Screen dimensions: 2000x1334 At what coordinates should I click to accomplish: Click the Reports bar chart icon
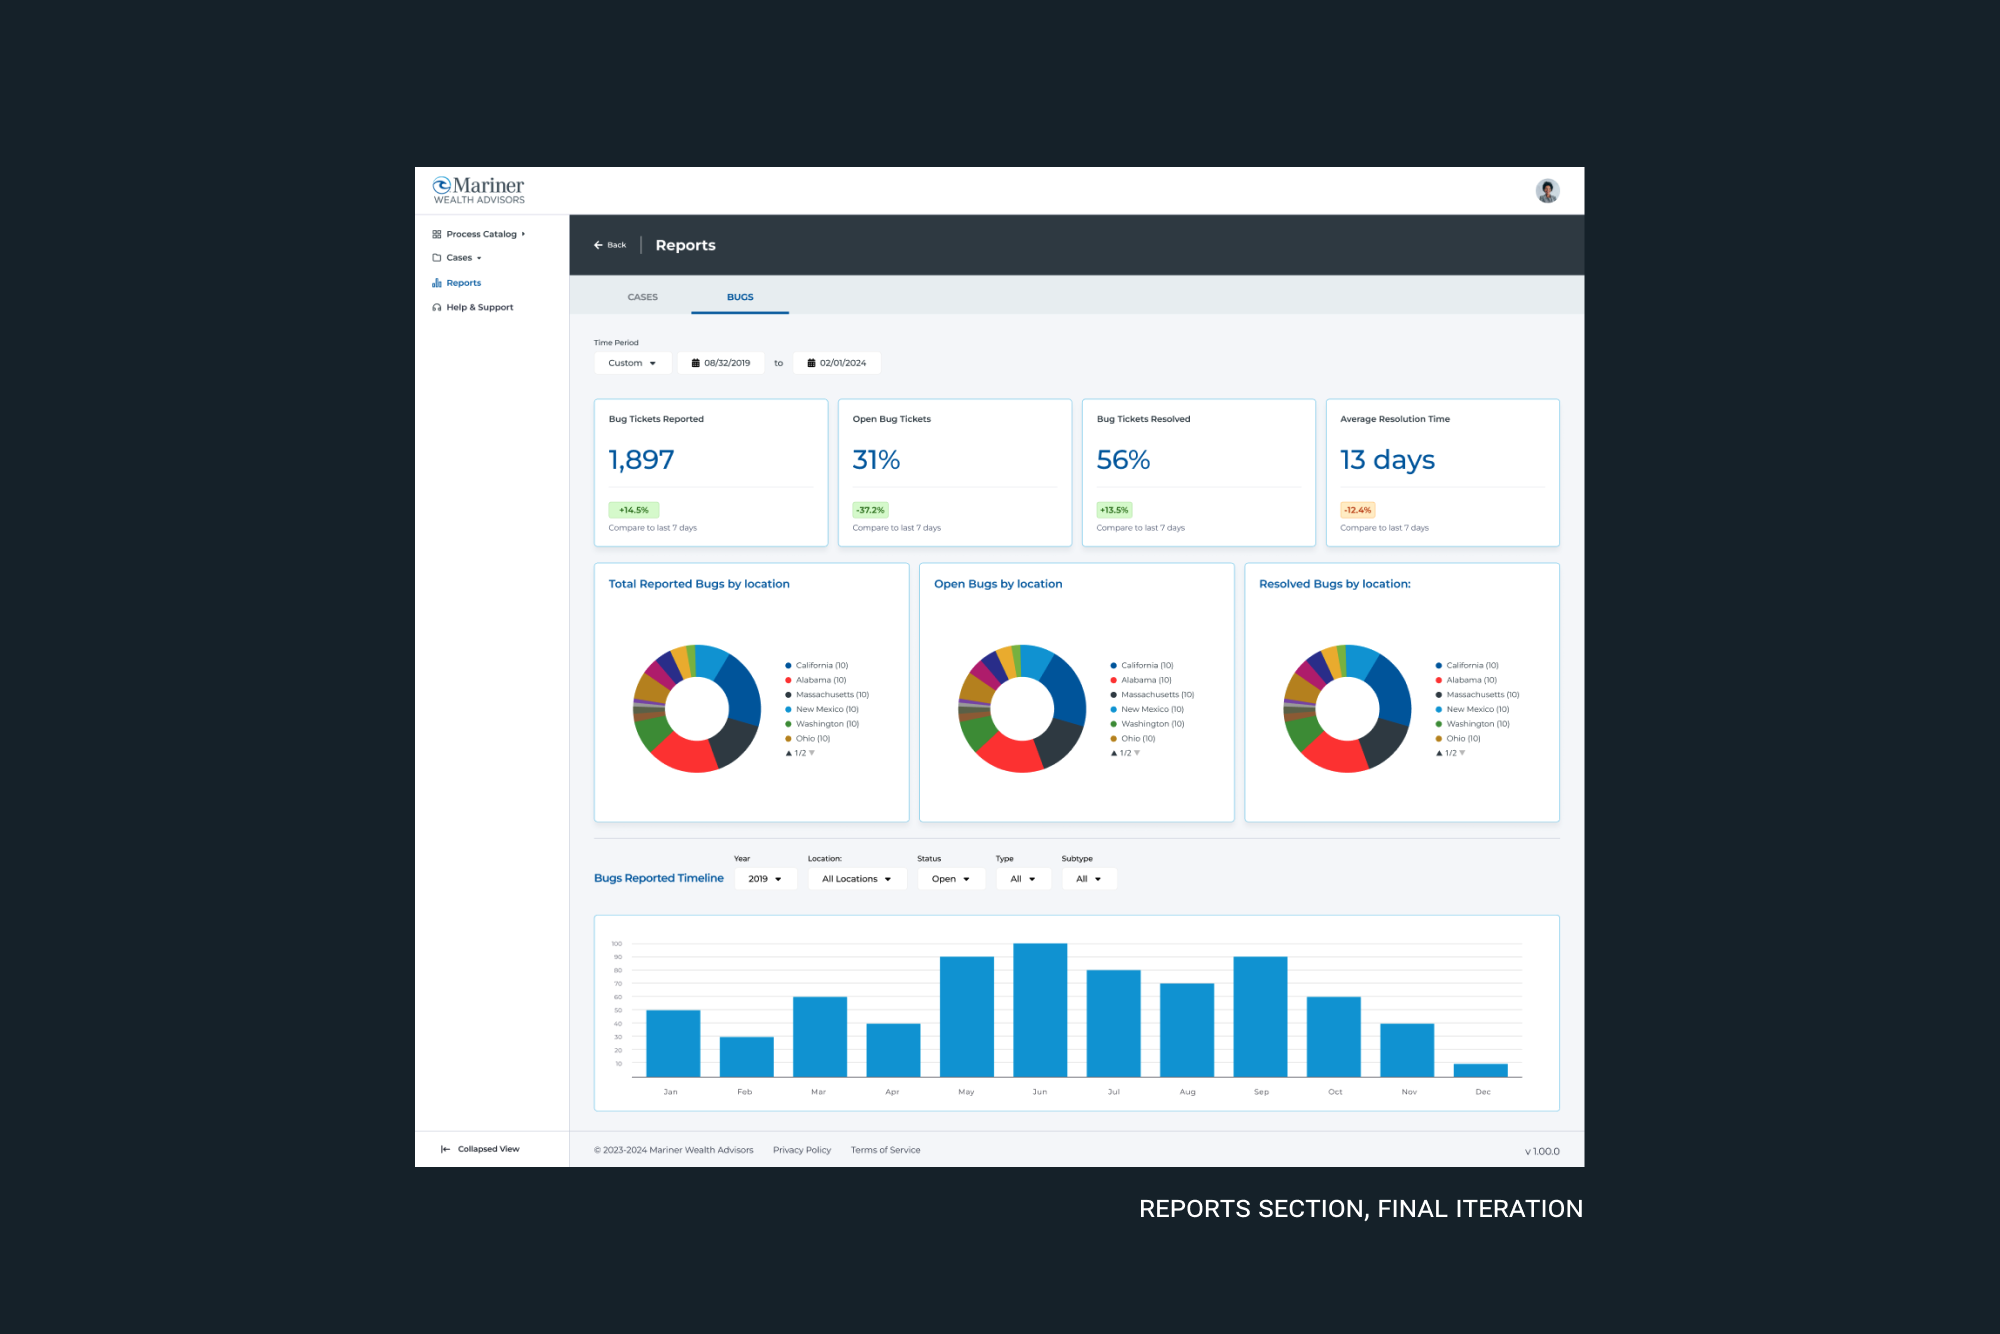(x=436, y=283)
